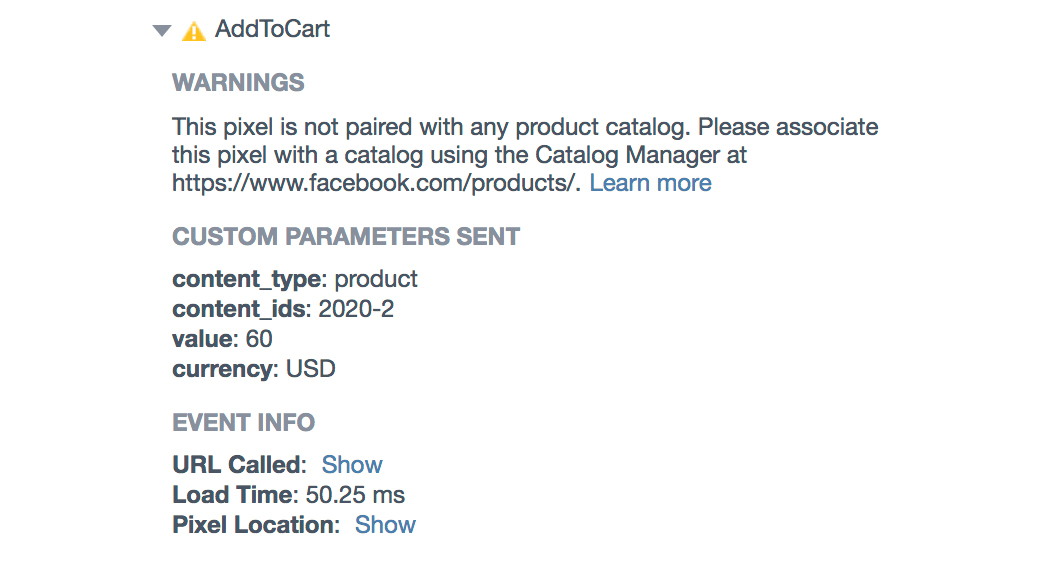Screen dimensions: 1049x564
Task: Click the yellow warning icon beside AddToCart
Action: tap(194, 31)
